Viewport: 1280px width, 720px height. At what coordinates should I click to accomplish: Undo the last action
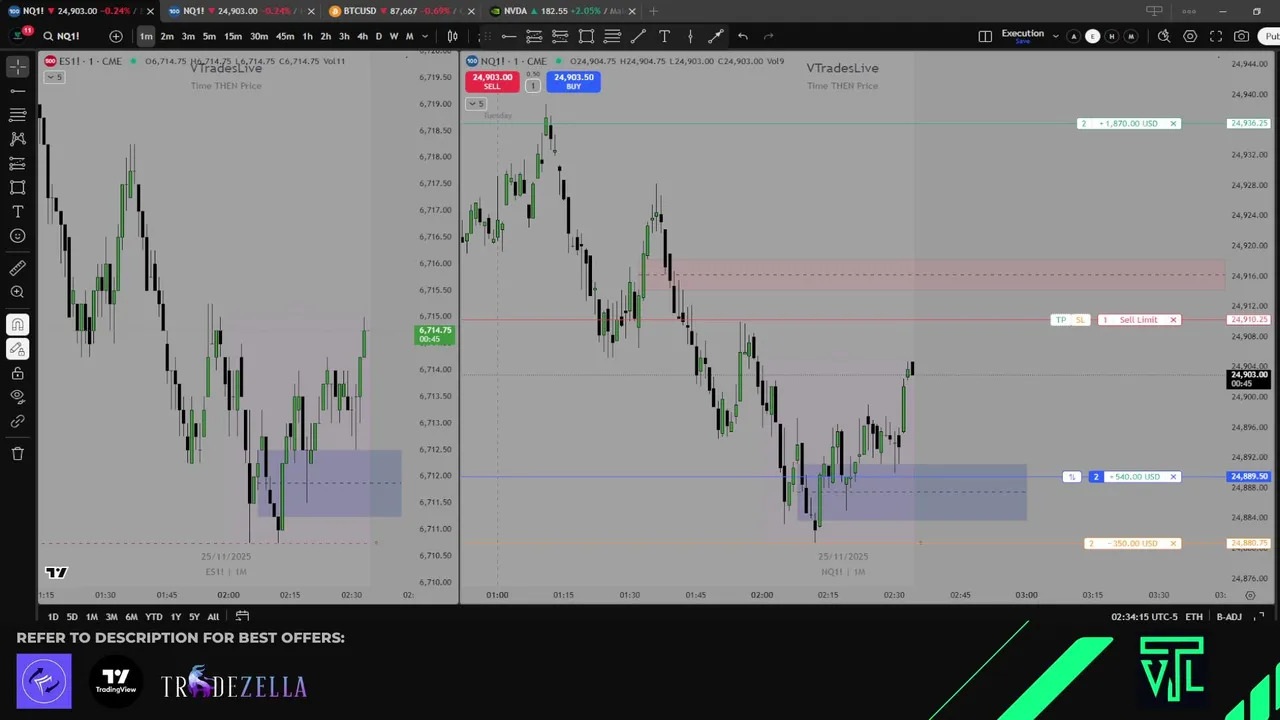(x=742, y=36)
